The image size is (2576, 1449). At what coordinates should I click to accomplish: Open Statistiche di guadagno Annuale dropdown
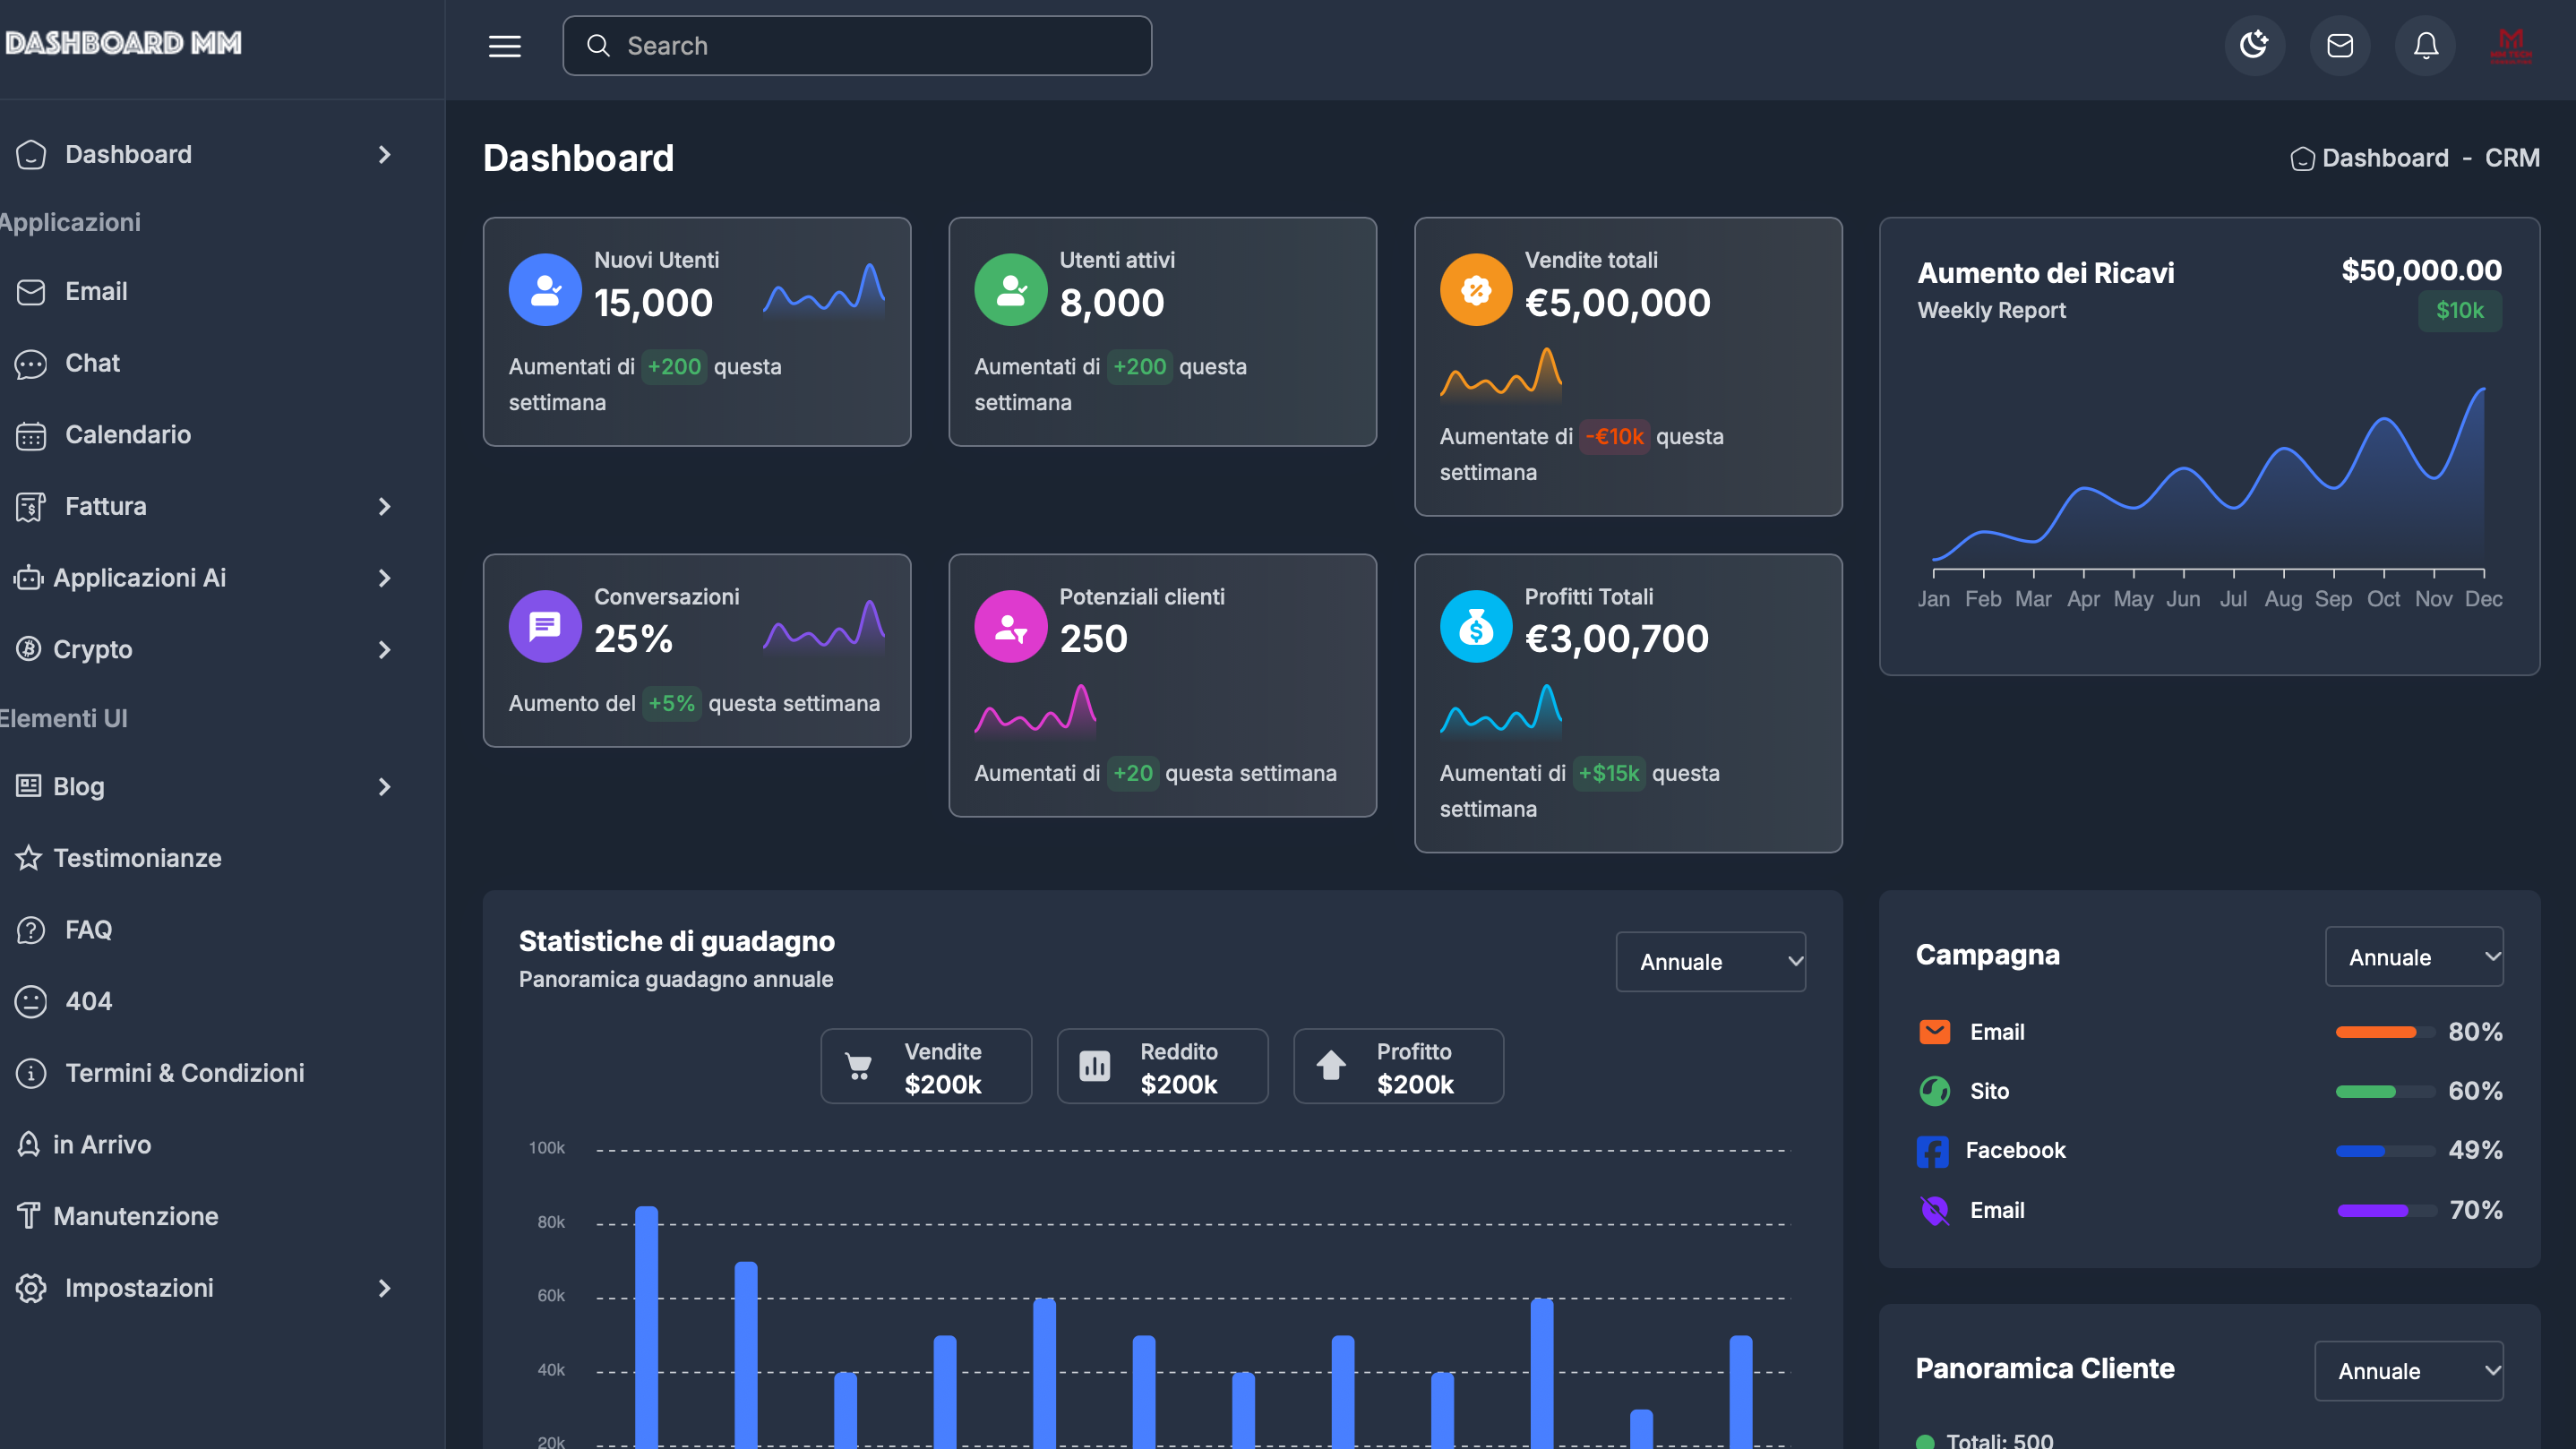[1710, 962]
